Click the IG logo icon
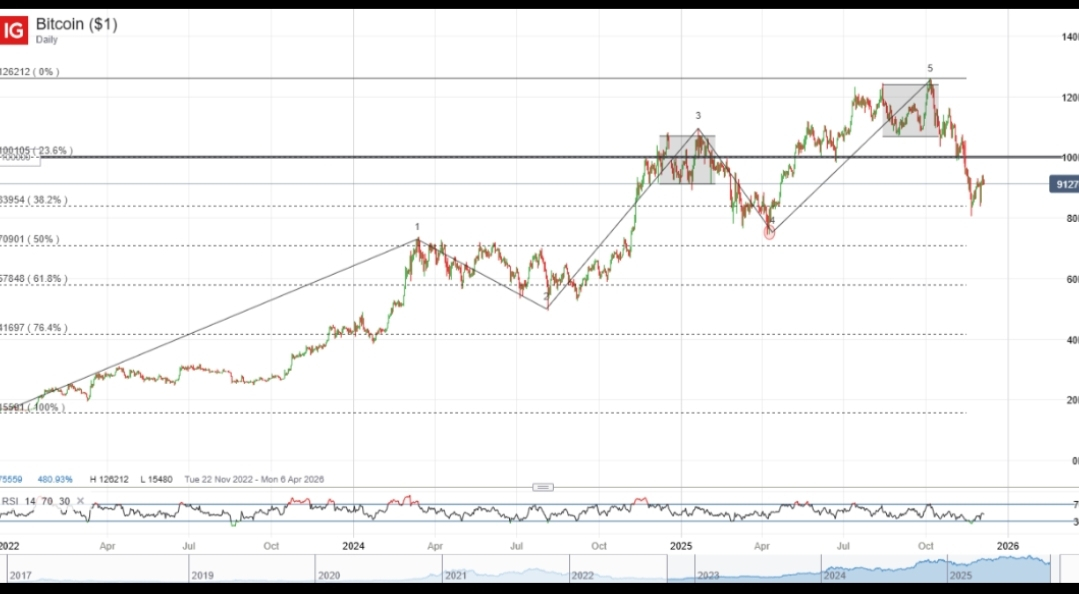This screenshot has width=1079, height=594. [x=13, y=31]
